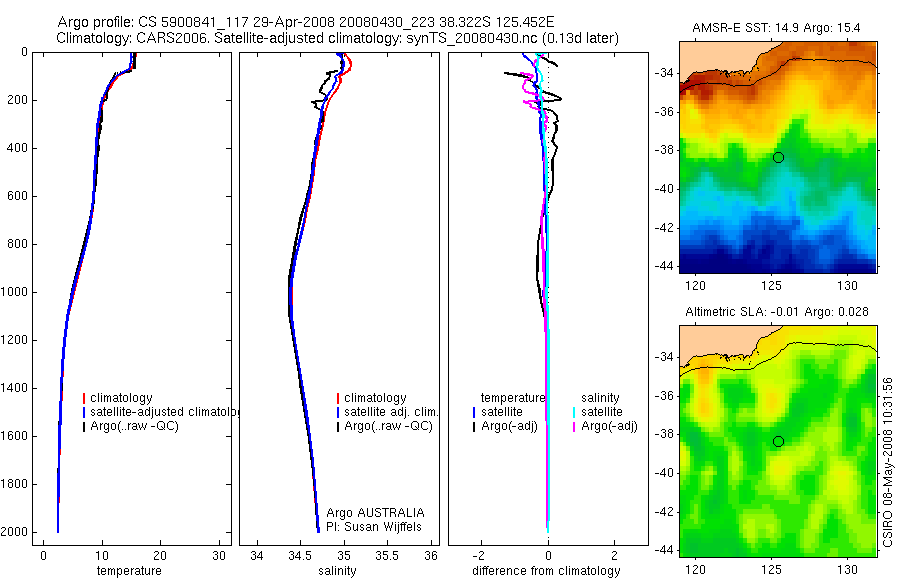Click the CARS2006 climatology subtitle line

338,38
